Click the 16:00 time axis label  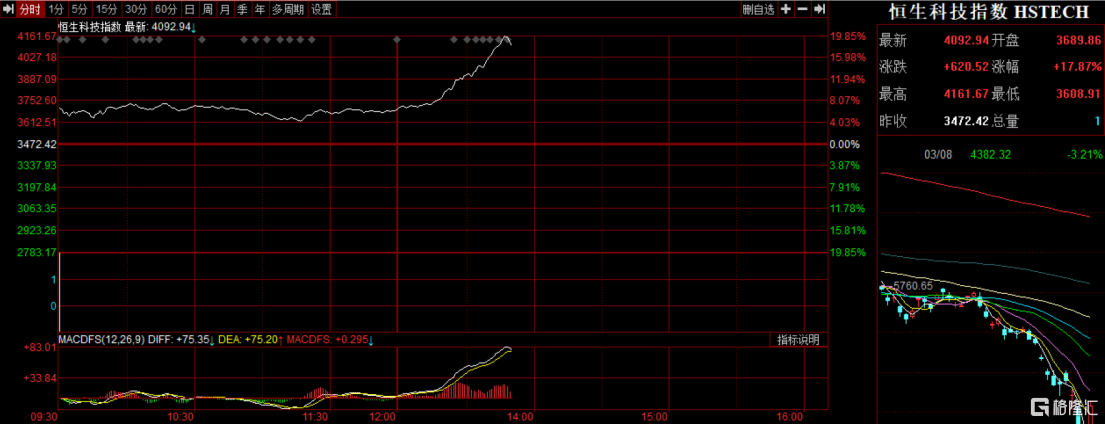tap(791, 417)
